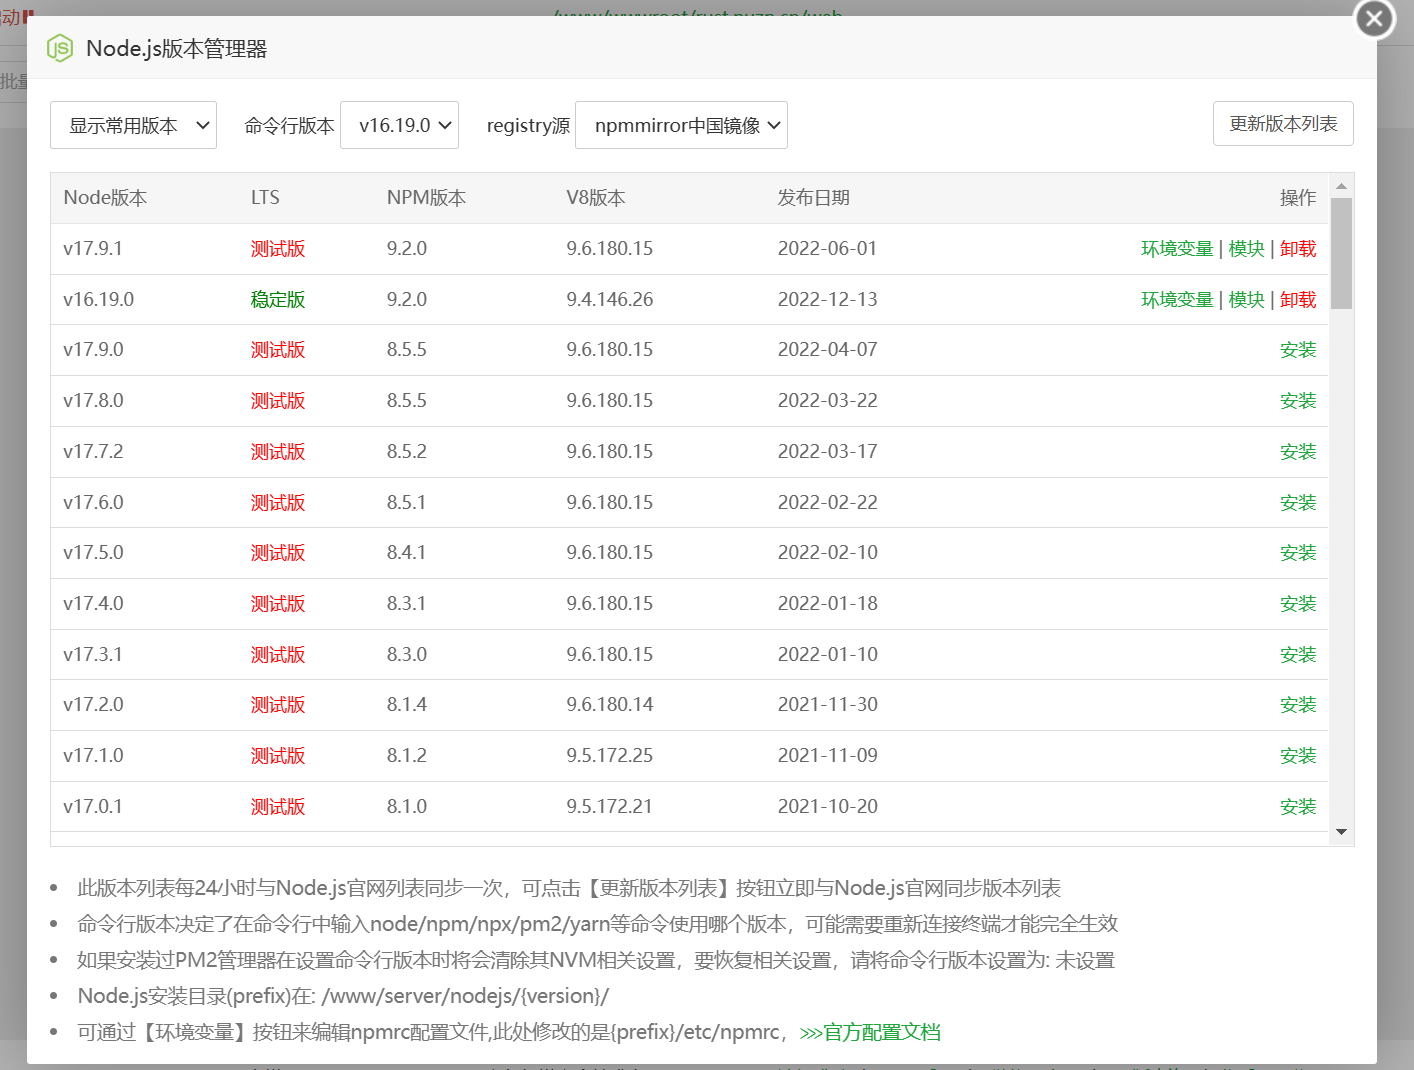Viewport: 1414px width, 1070px height.
Task: Click the 发布日期 column header
Action: pos(814,198)
